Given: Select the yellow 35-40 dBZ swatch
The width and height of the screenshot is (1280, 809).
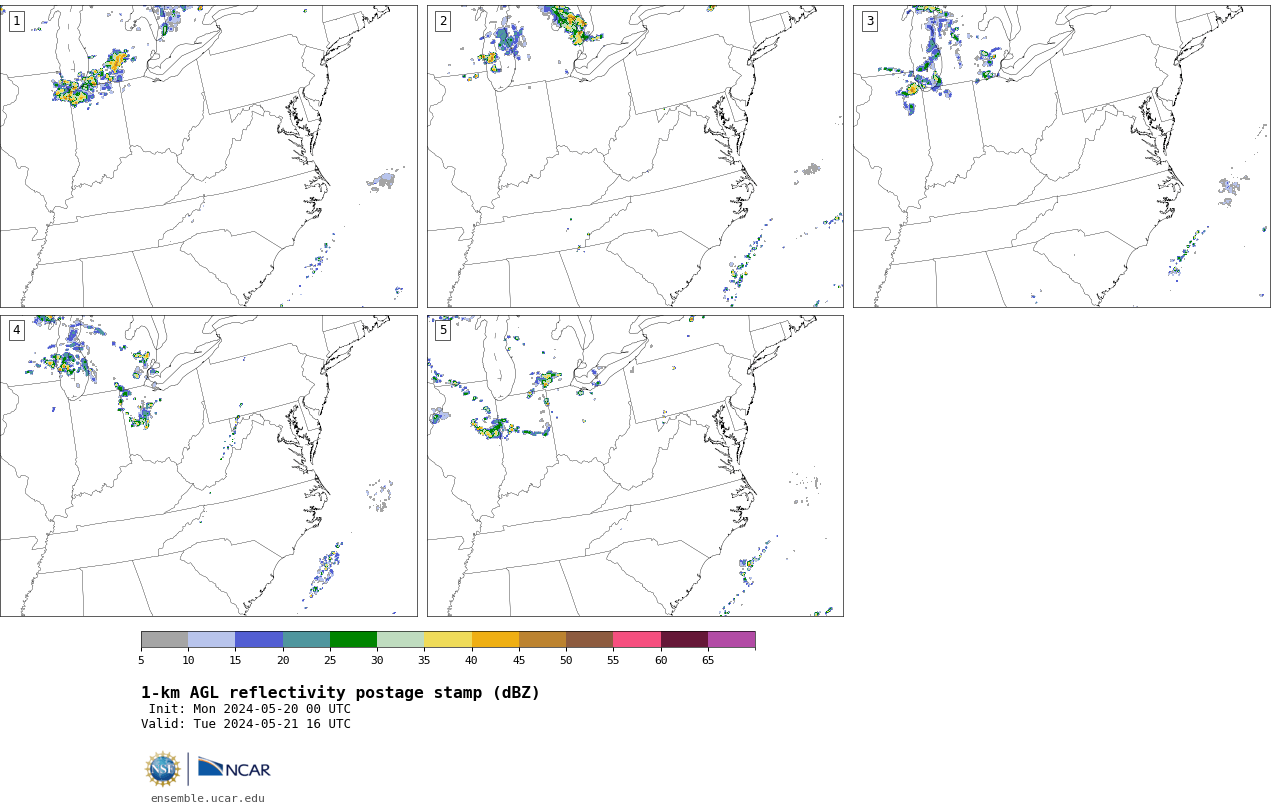Looking at the screenshot, I should click(448, 640).
